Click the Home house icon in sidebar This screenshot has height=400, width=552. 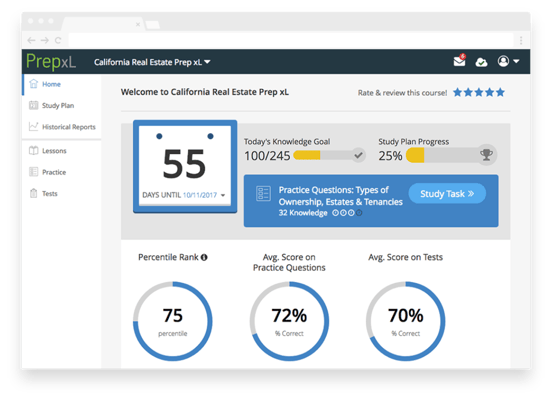click(33, 84)
